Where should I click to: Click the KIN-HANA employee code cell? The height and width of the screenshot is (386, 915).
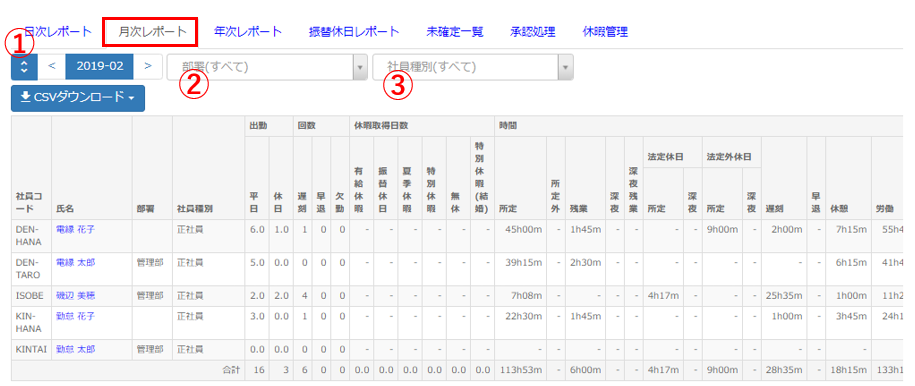pos(31,322)
